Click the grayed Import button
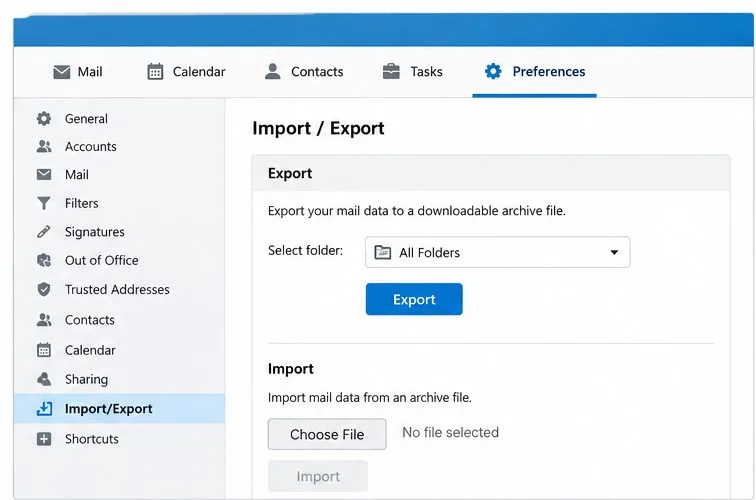This screenshot has width=756, height=500. click(318, 476)
